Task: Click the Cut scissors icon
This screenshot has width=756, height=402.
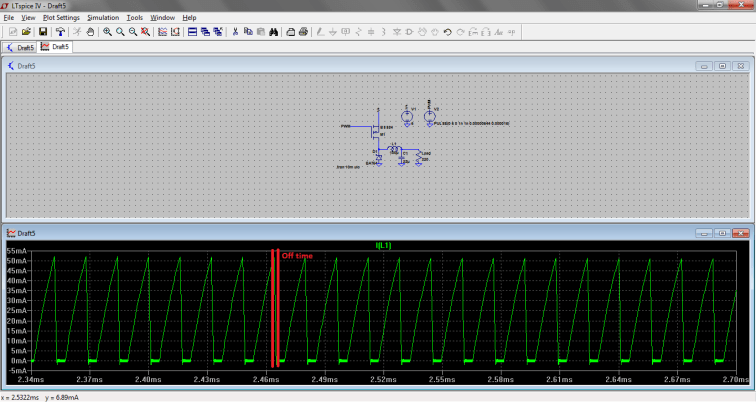Action: point(235,32)
